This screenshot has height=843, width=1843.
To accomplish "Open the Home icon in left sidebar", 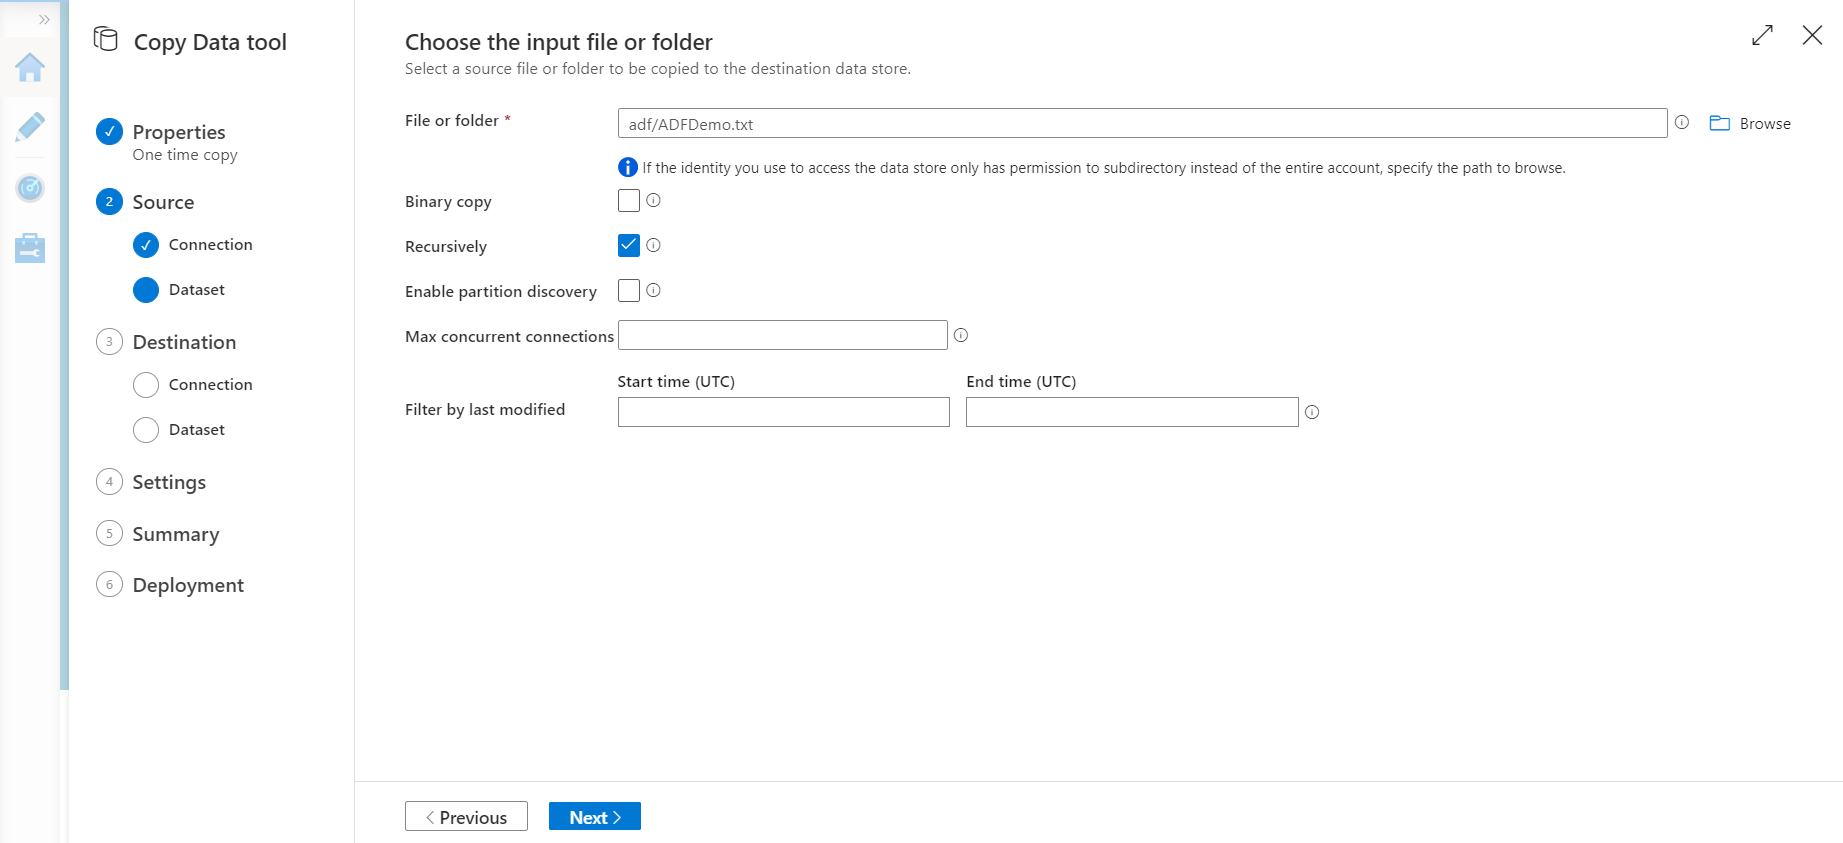I will pos(30,68).
